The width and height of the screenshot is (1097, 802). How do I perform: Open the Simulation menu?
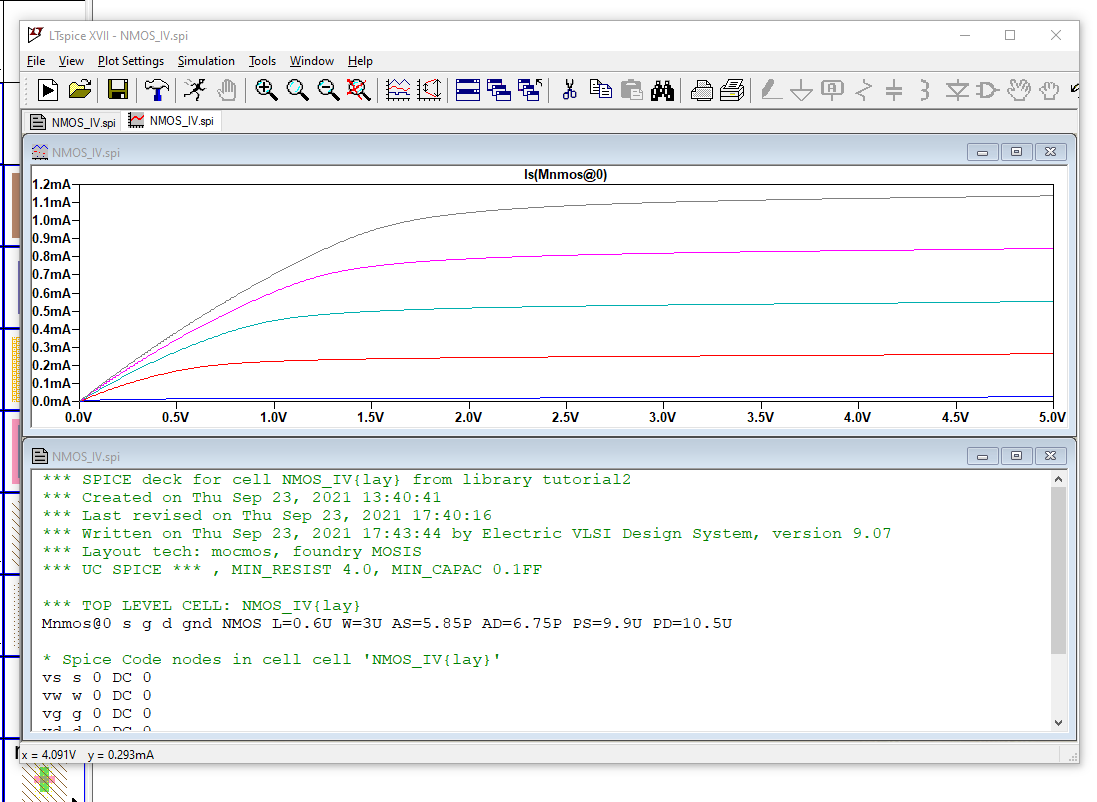click(x=206, y=61)
